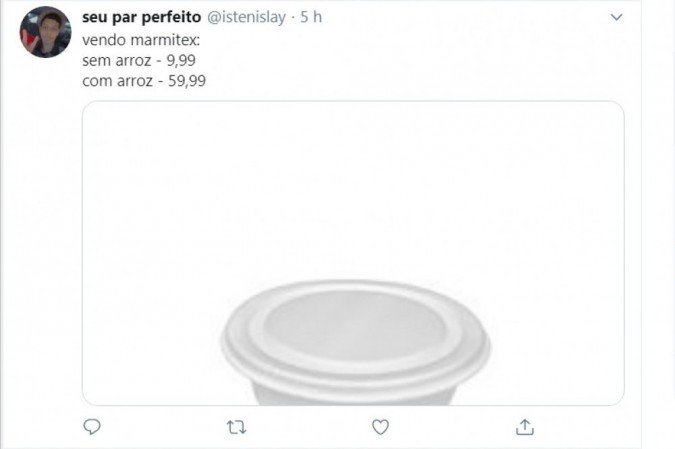The width and height of the screenshot is (675, 449).
Task: Retweet this marmitex post
Action: point(236,427)
